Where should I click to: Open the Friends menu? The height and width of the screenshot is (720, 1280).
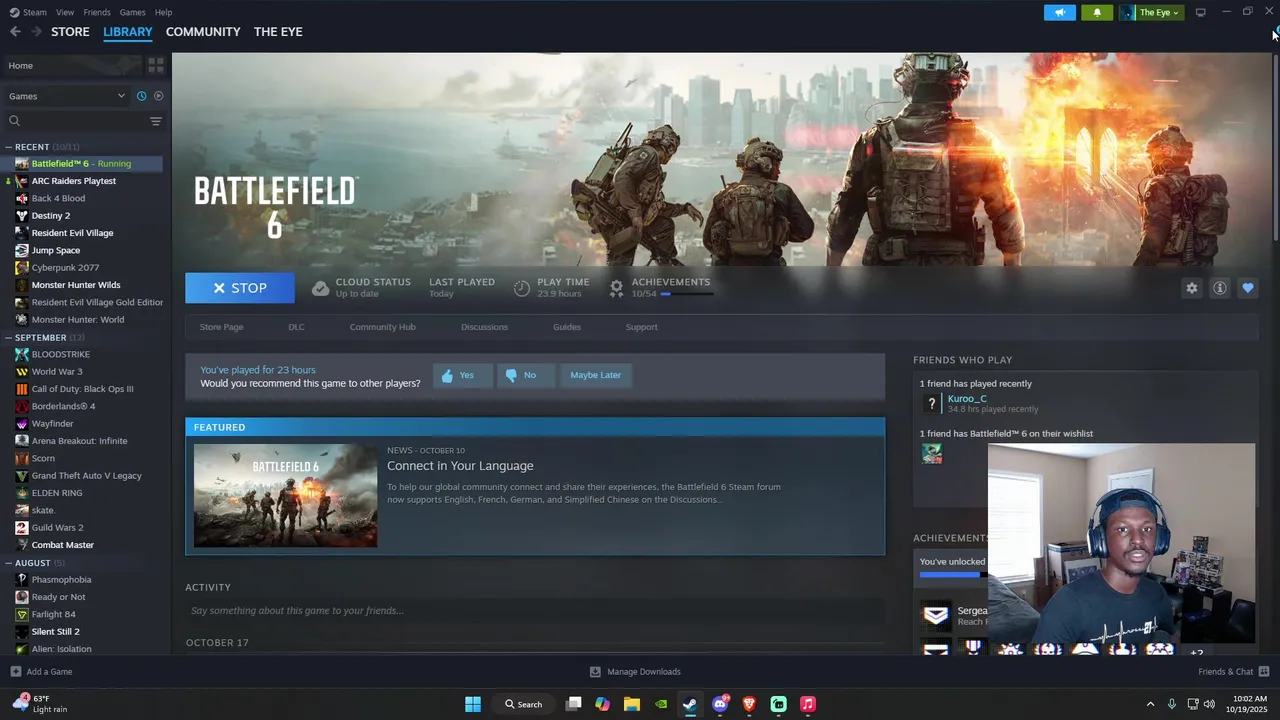pyautogui.click(x=97, y=12)
